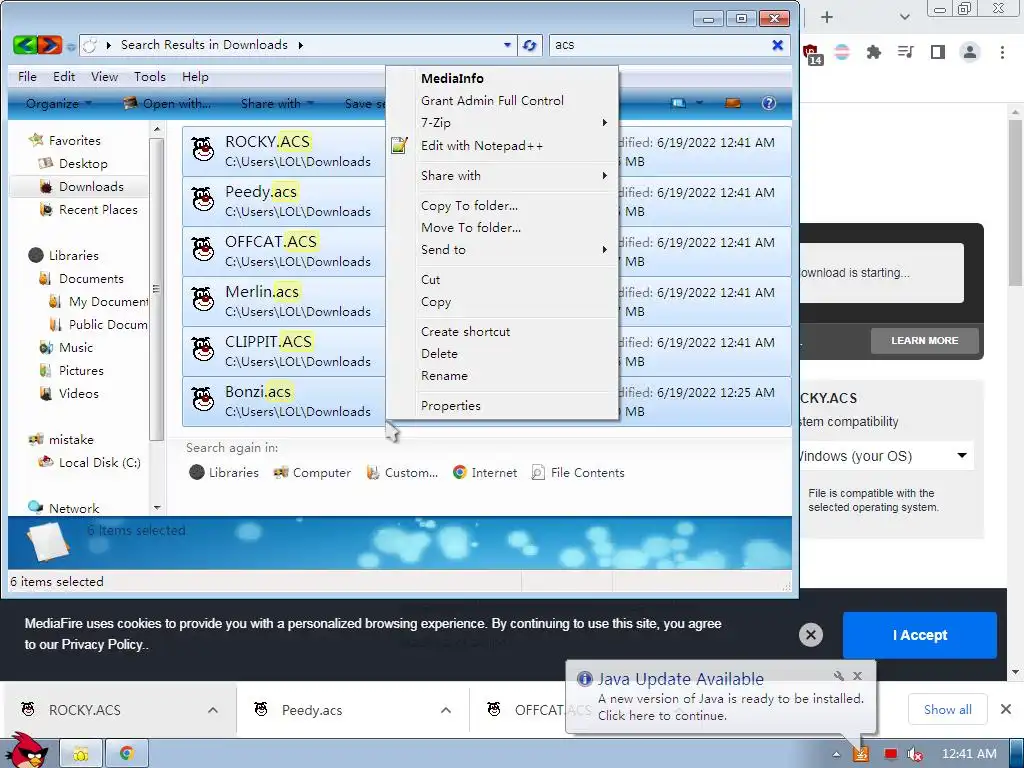Search again on the Internet
This screenshot has width=1024, height=768.
485,472
